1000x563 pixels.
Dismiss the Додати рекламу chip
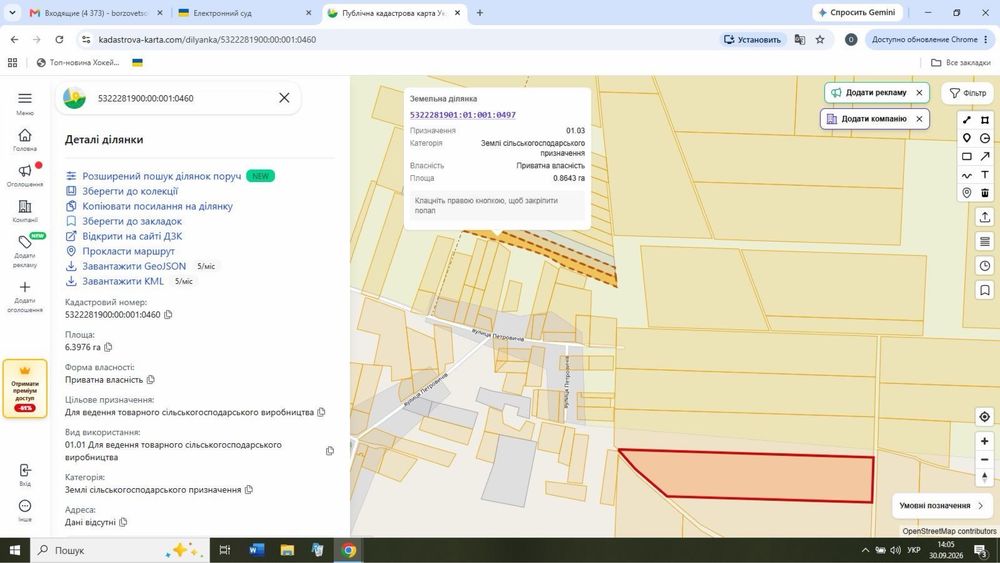919,92
